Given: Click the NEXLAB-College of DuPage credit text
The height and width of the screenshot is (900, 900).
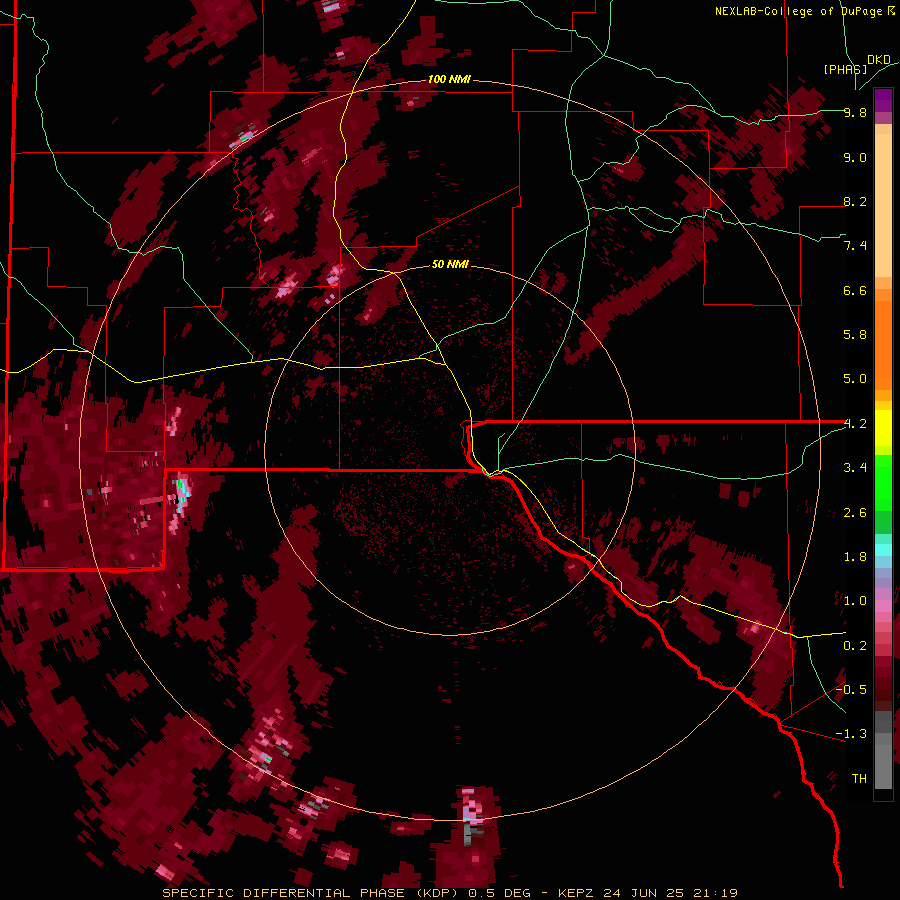Looking at the screenshot, I should [x=799, y=11].
